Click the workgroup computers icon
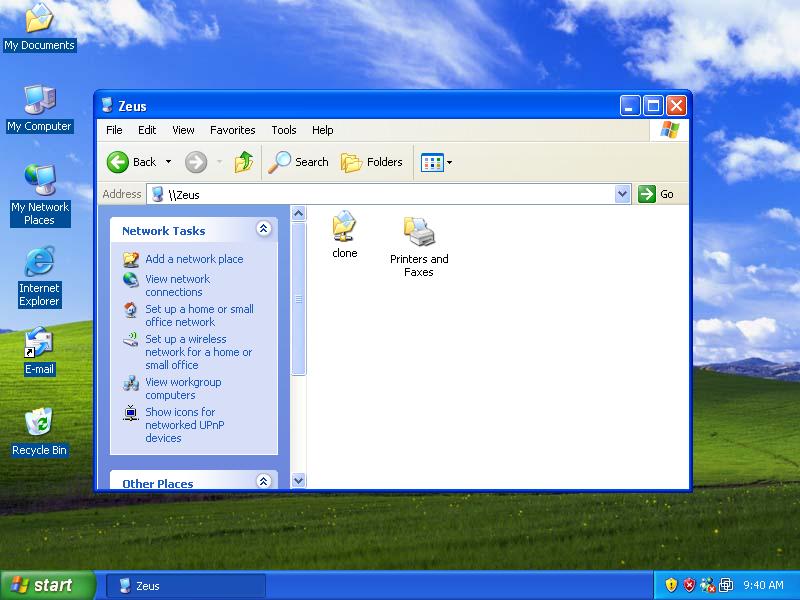800x600 pixels. coord(131,383)
